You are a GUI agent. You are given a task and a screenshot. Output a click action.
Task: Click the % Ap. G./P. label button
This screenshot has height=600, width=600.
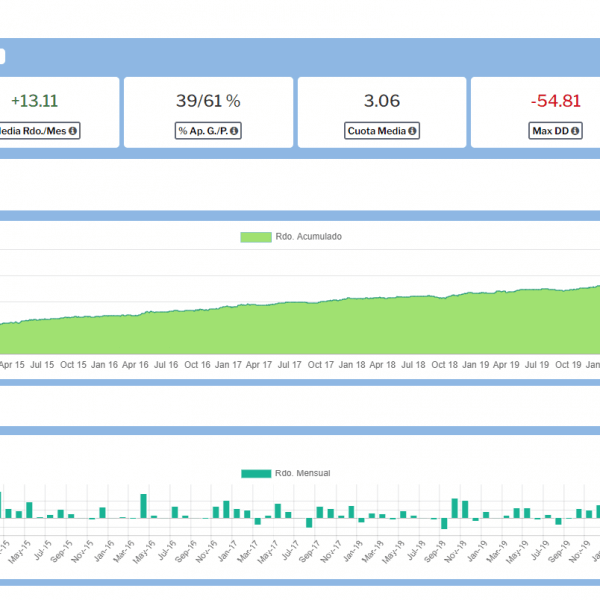click(x=208, y=131)
